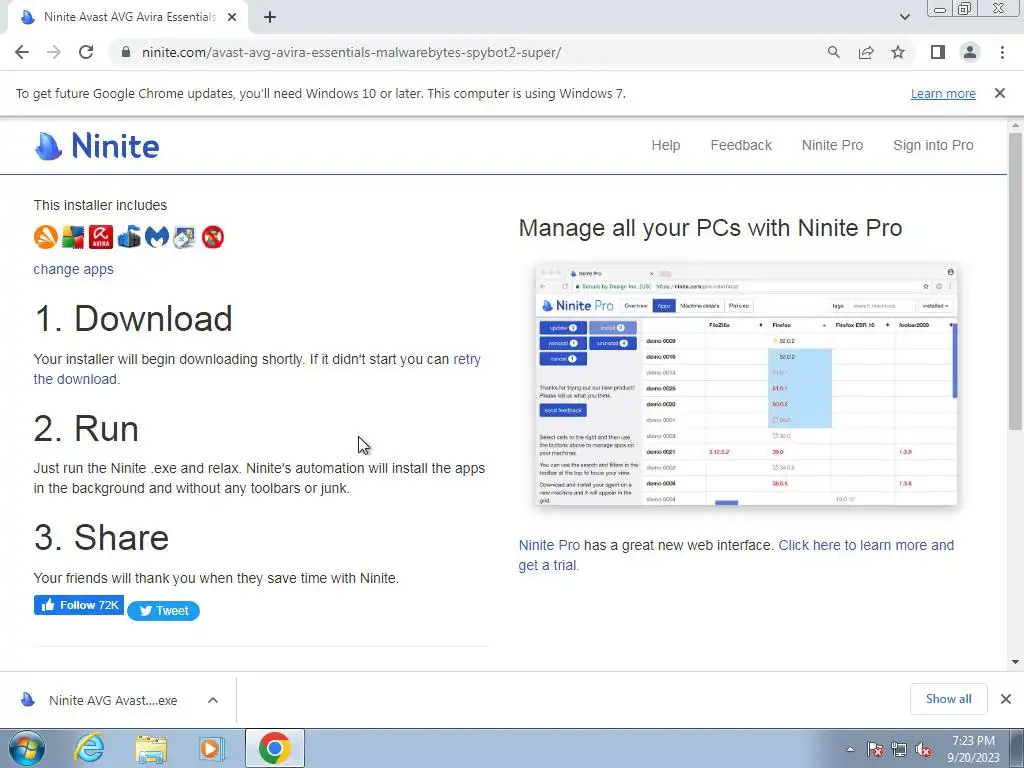This screenshot has width=1024, height=768.
Task: Open the Chrome profile menu
Action: (x=970, y=52)
